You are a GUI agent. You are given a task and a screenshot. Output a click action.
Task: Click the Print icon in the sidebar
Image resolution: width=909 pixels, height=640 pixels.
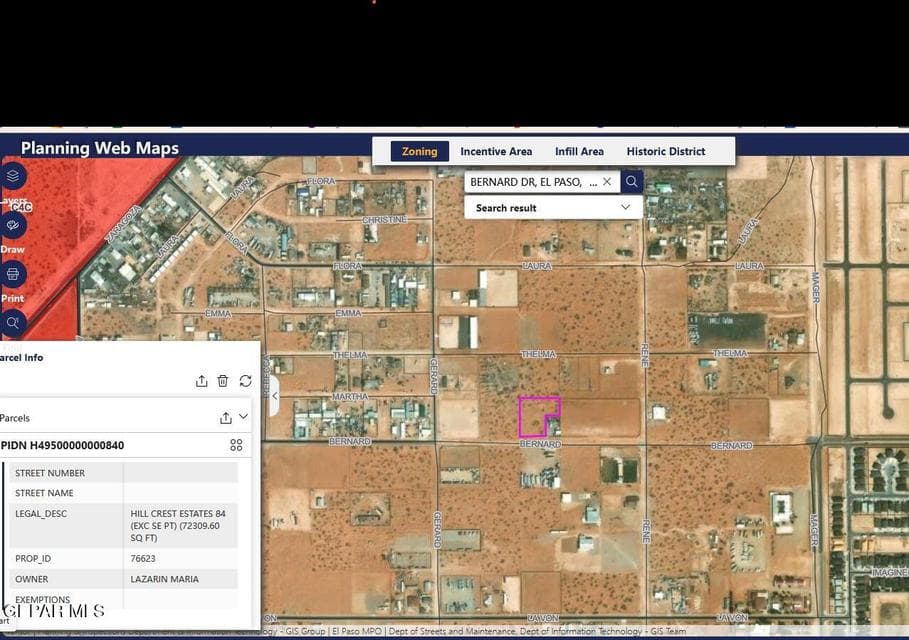coord(13,273)
